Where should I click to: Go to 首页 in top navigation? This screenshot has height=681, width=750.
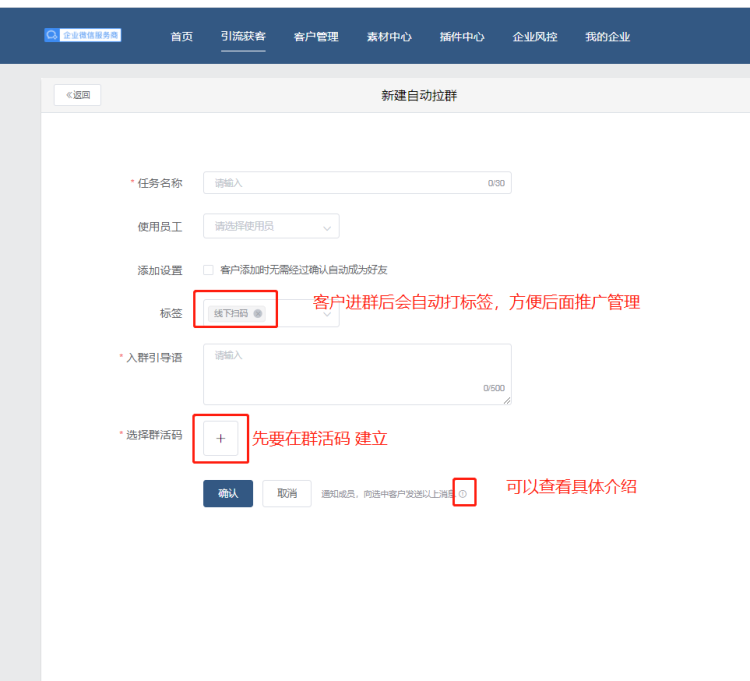pyautogui.click(x=181, y=37)
